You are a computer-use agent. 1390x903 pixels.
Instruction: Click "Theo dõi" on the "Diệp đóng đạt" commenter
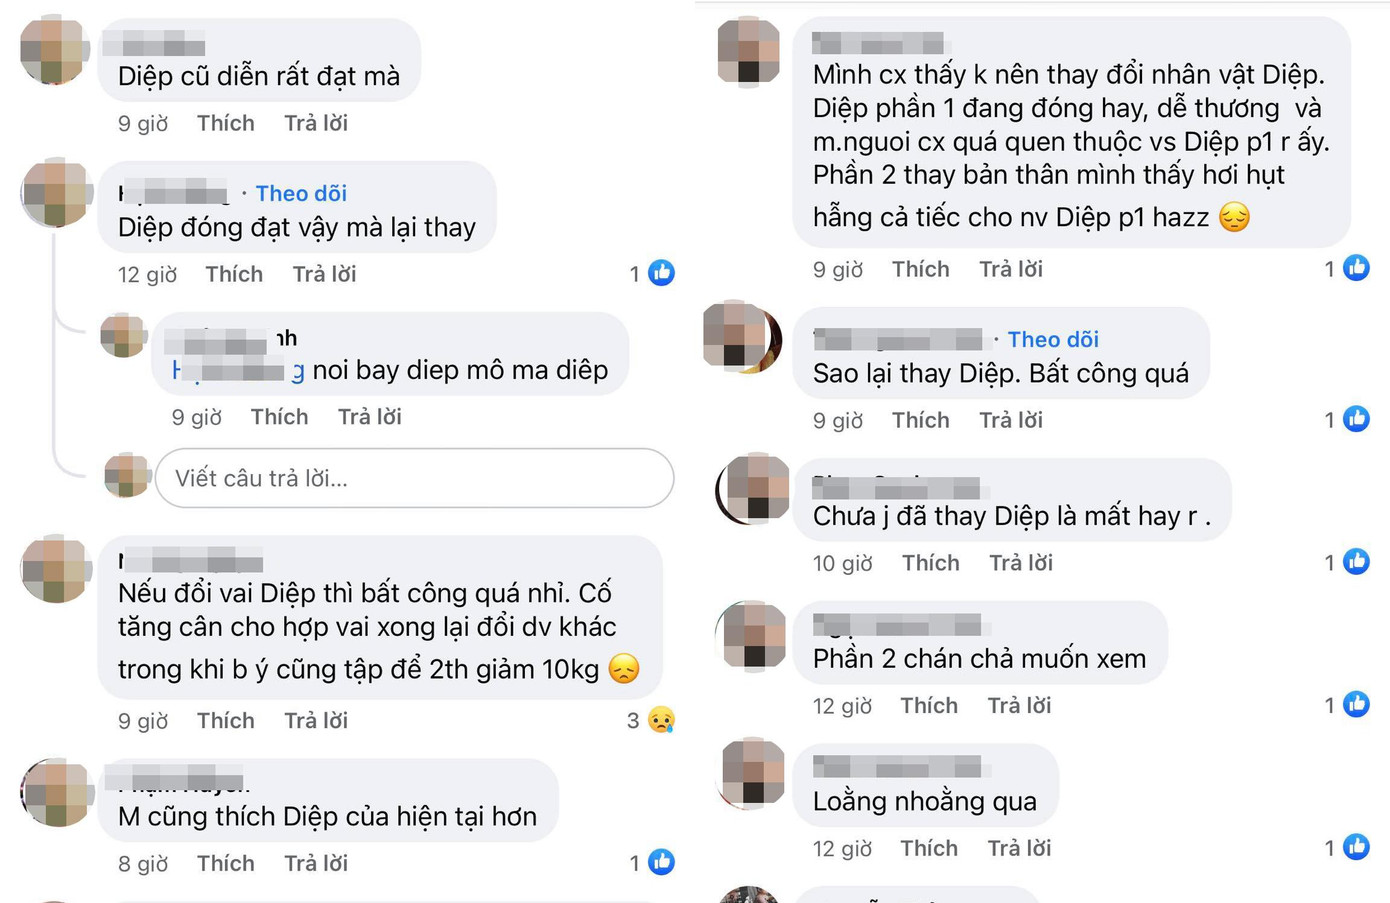pyautogui.click(x=301, y=193)
